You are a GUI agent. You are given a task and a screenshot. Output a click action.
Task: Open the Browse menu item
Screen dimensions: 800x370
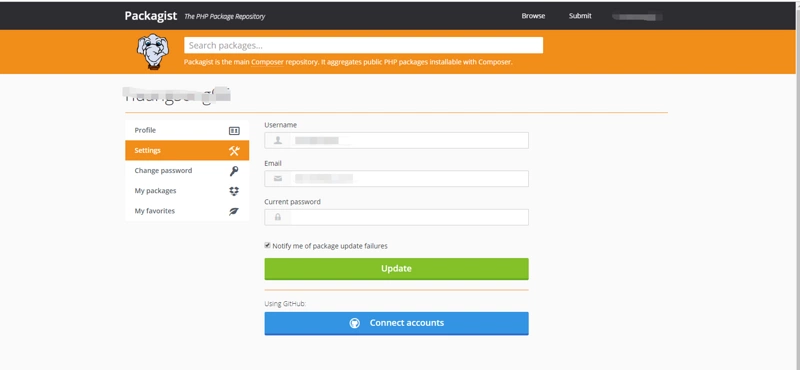(533, 16)
